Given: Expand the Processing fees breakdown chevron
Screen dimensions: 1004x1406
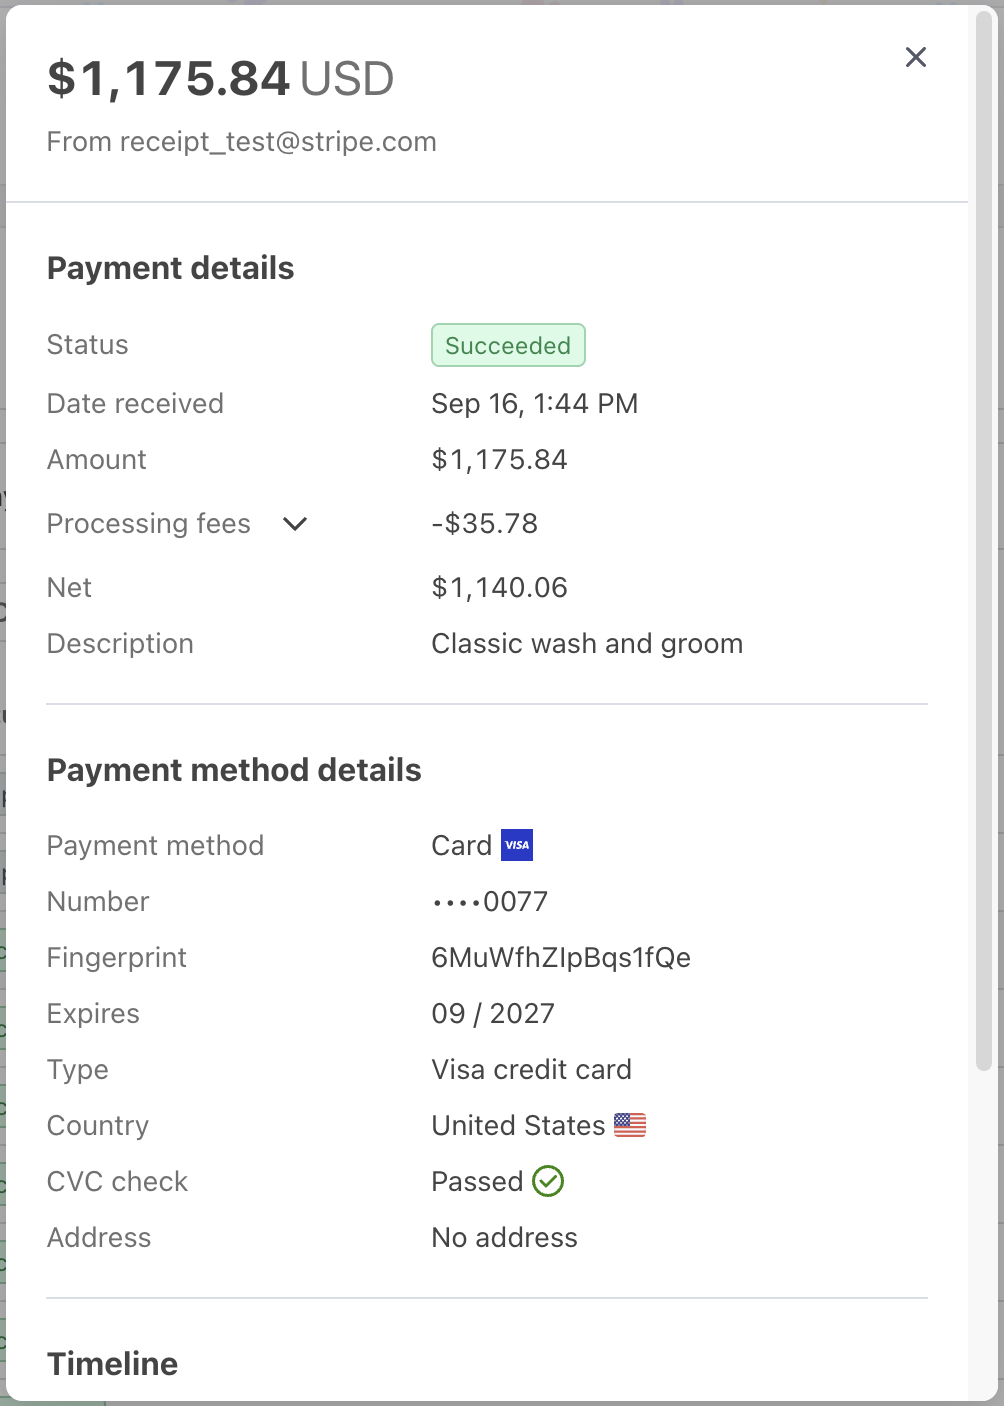Looking at the screenshot, I should point(295,524).
